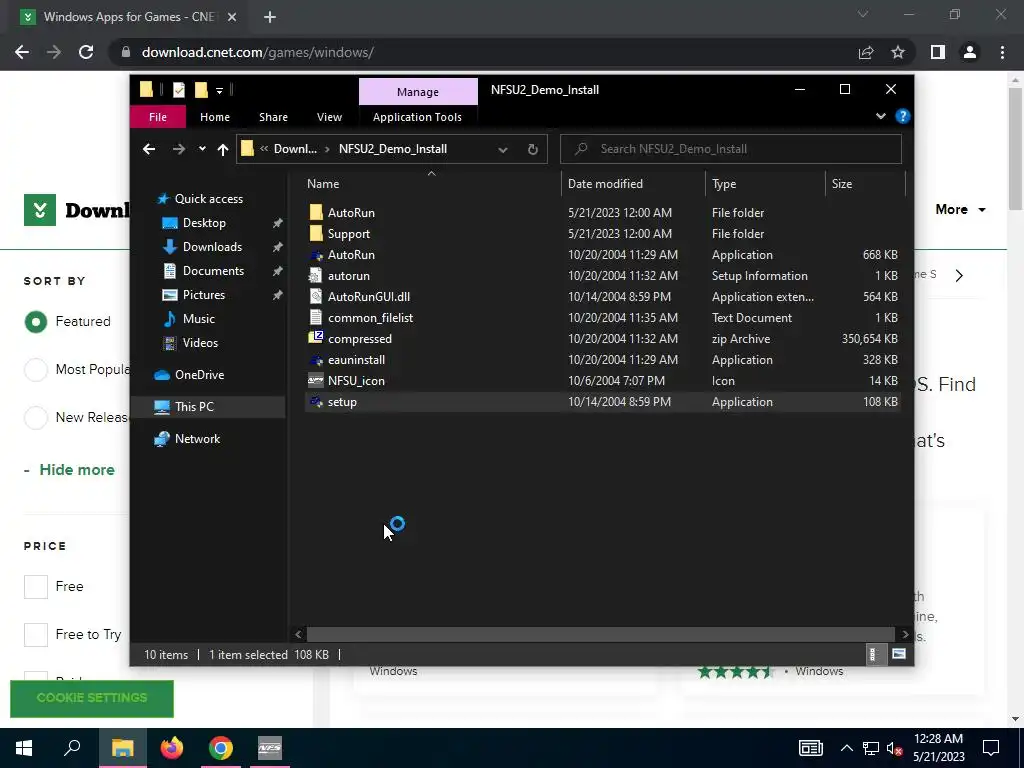Switch to large icons view layout
Viewport: 1024px width, 768px height.
899,654
